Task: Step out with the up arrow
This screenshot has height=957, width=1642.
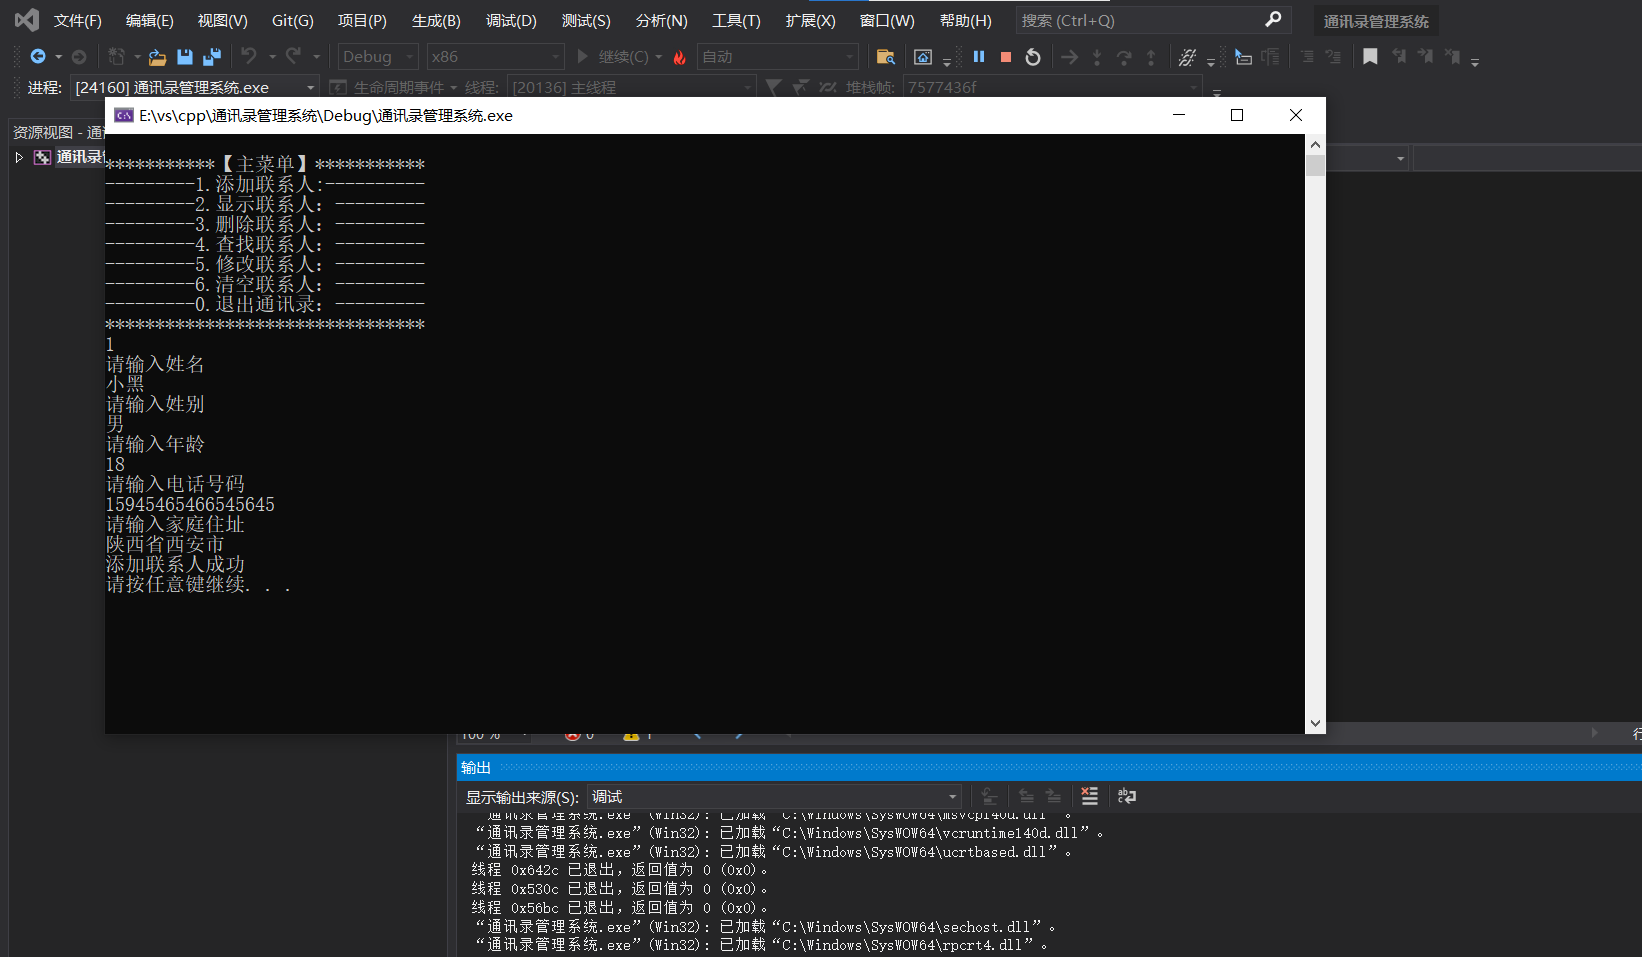Action: click(1151, 57)
